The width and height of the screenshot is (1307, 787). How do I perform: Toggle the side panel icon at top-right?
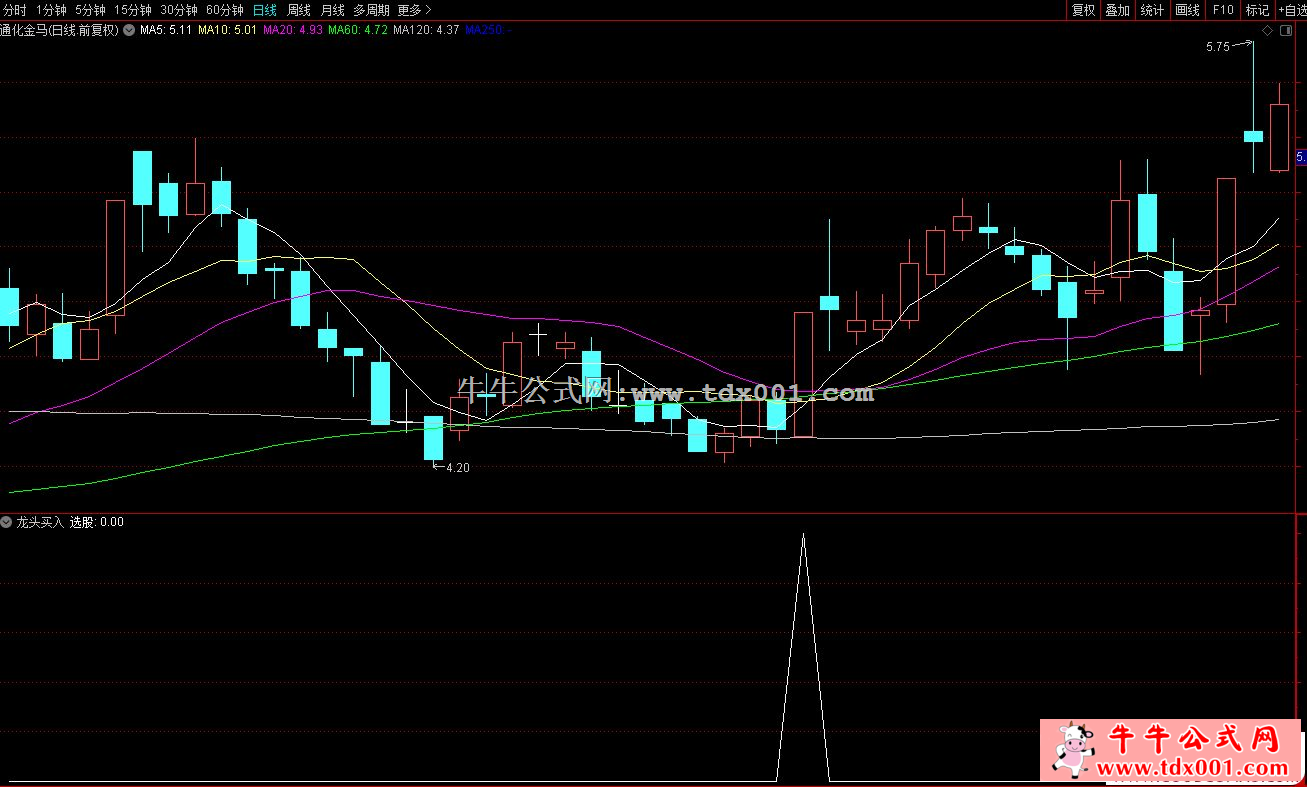click(x=1285, y=31)
